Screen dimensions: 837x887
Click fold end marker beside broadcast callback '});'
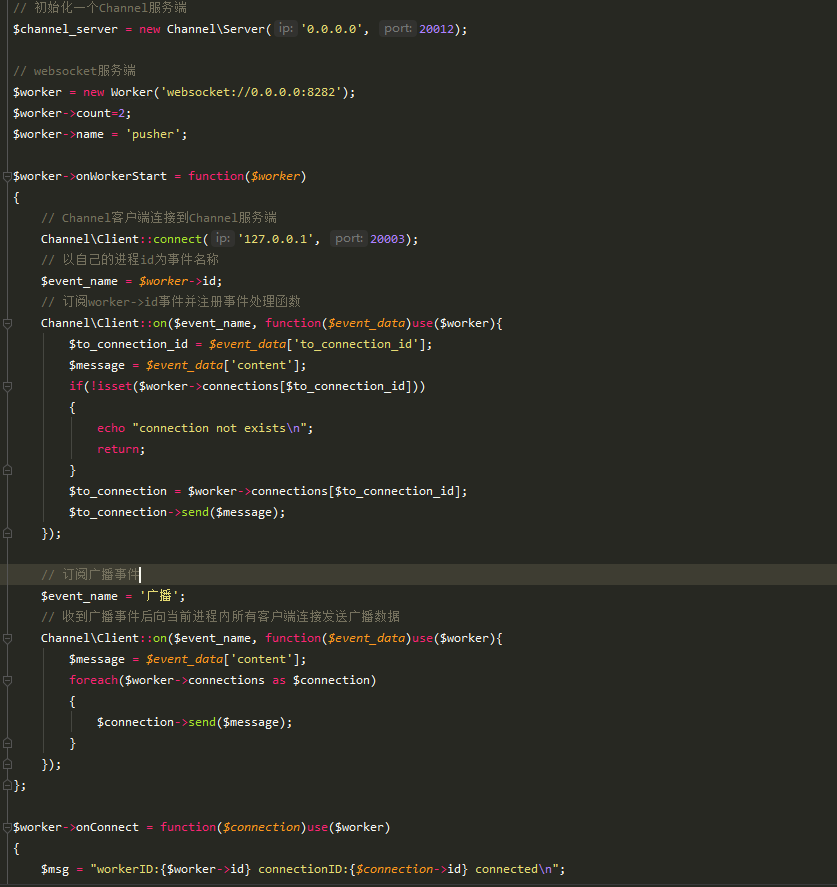(x=7, y=764)
